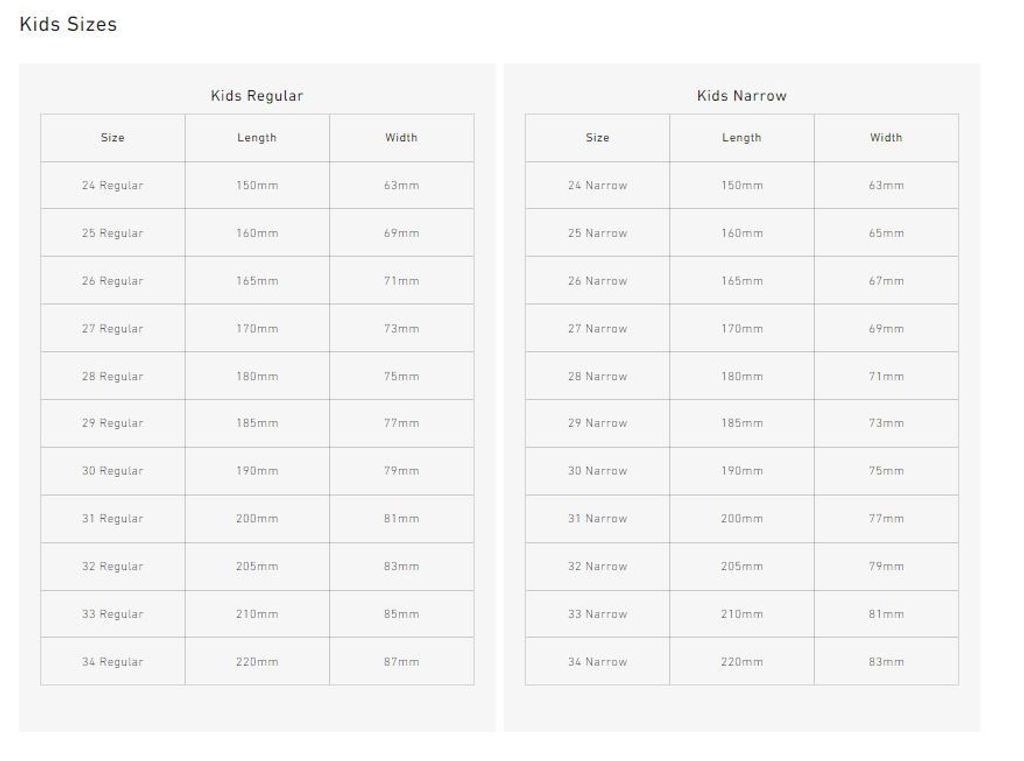
Task: Click the Width header in Kids Regular
Action: point(401,138)
